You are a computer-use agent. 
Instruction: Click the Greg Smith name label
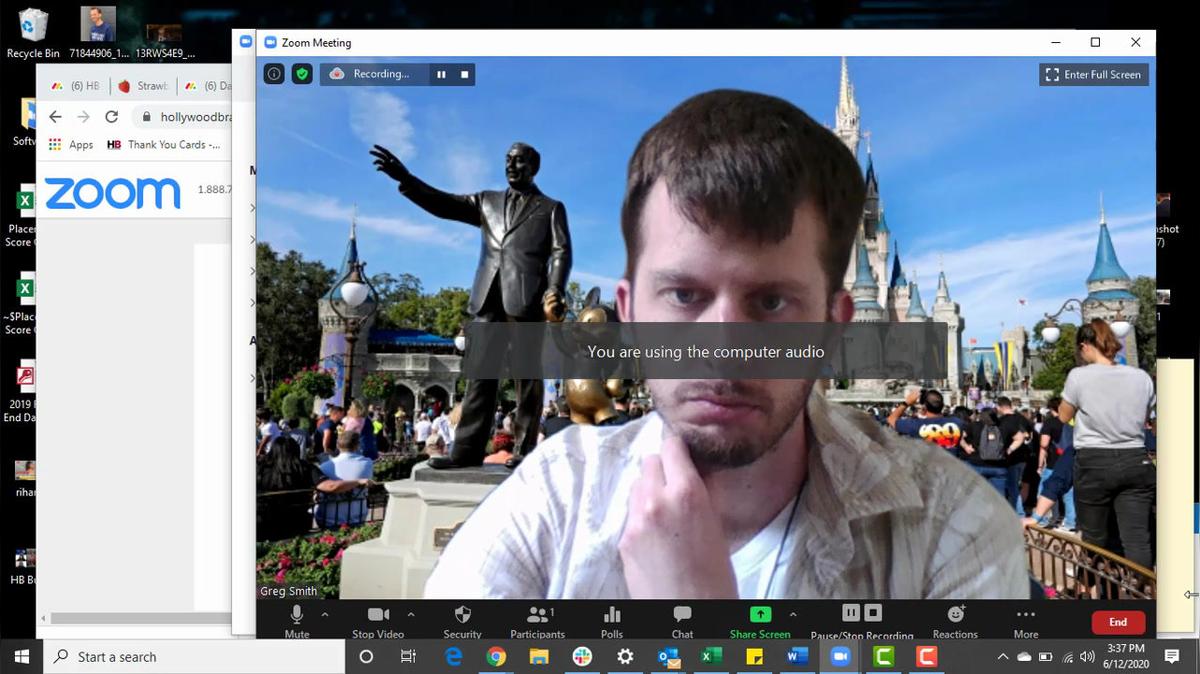click(x=289, y=591)
